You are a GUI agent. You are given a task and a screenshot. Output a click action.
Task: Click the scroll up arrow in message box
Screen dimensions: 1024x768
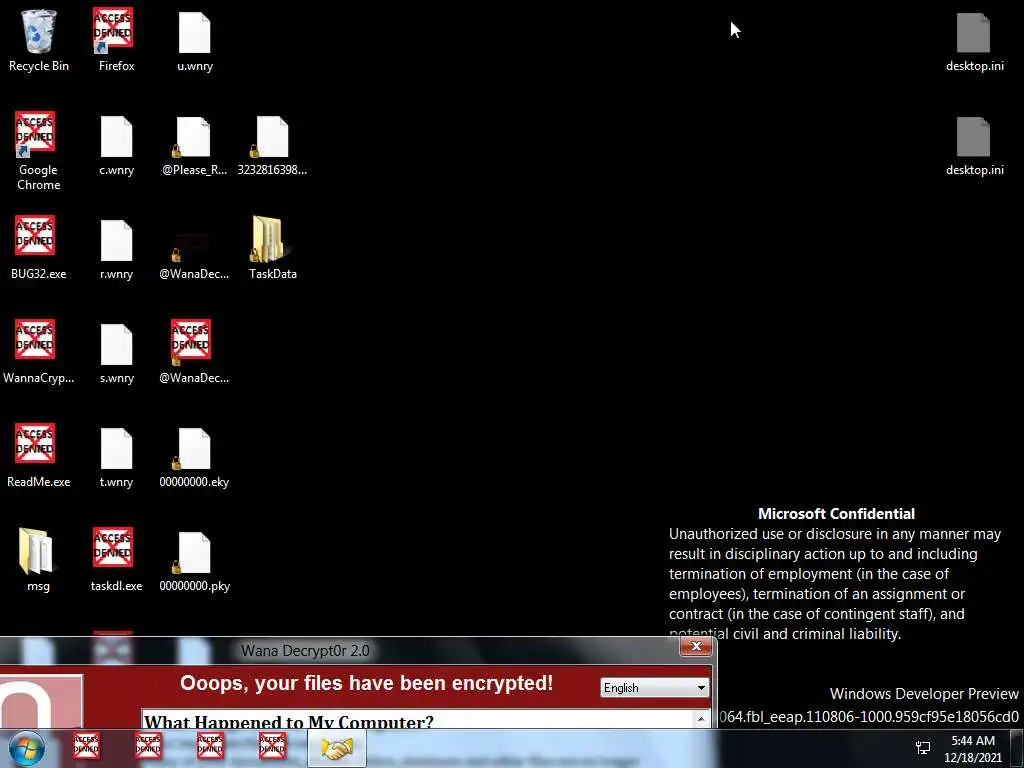pos(701,719)
